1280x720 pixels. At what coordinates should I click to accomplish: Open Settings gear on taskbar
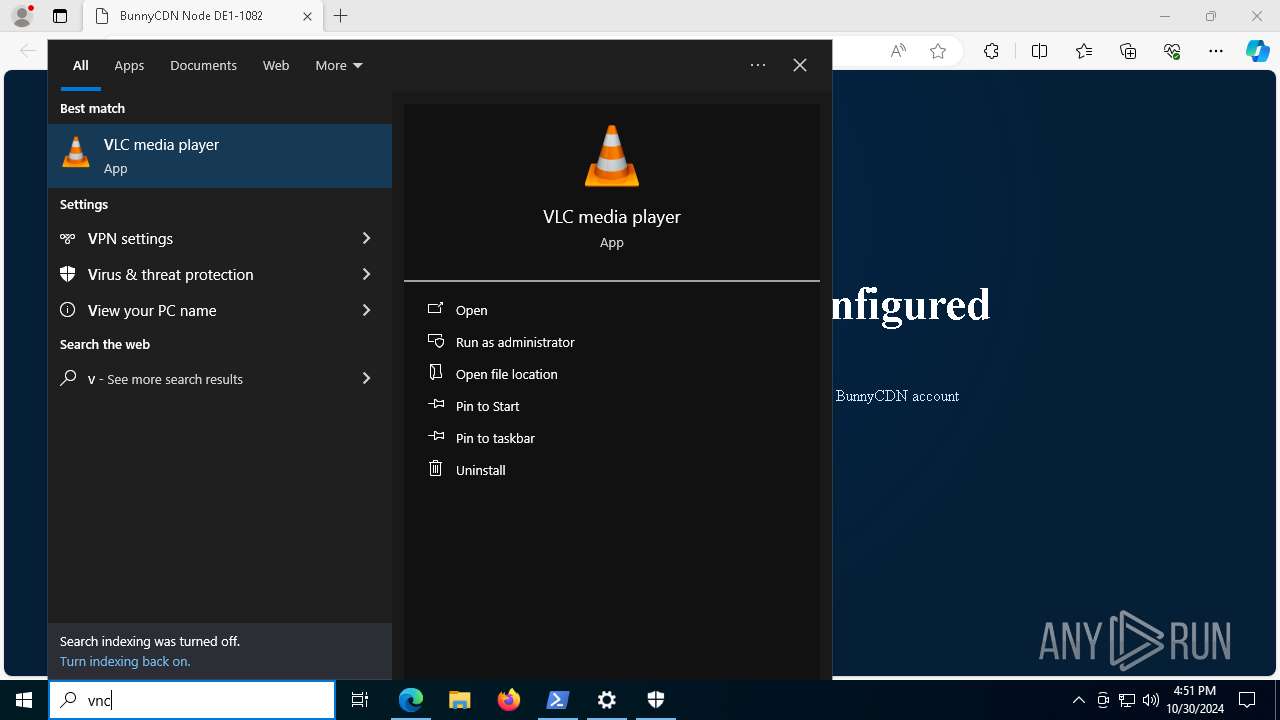tap(607, 700)
